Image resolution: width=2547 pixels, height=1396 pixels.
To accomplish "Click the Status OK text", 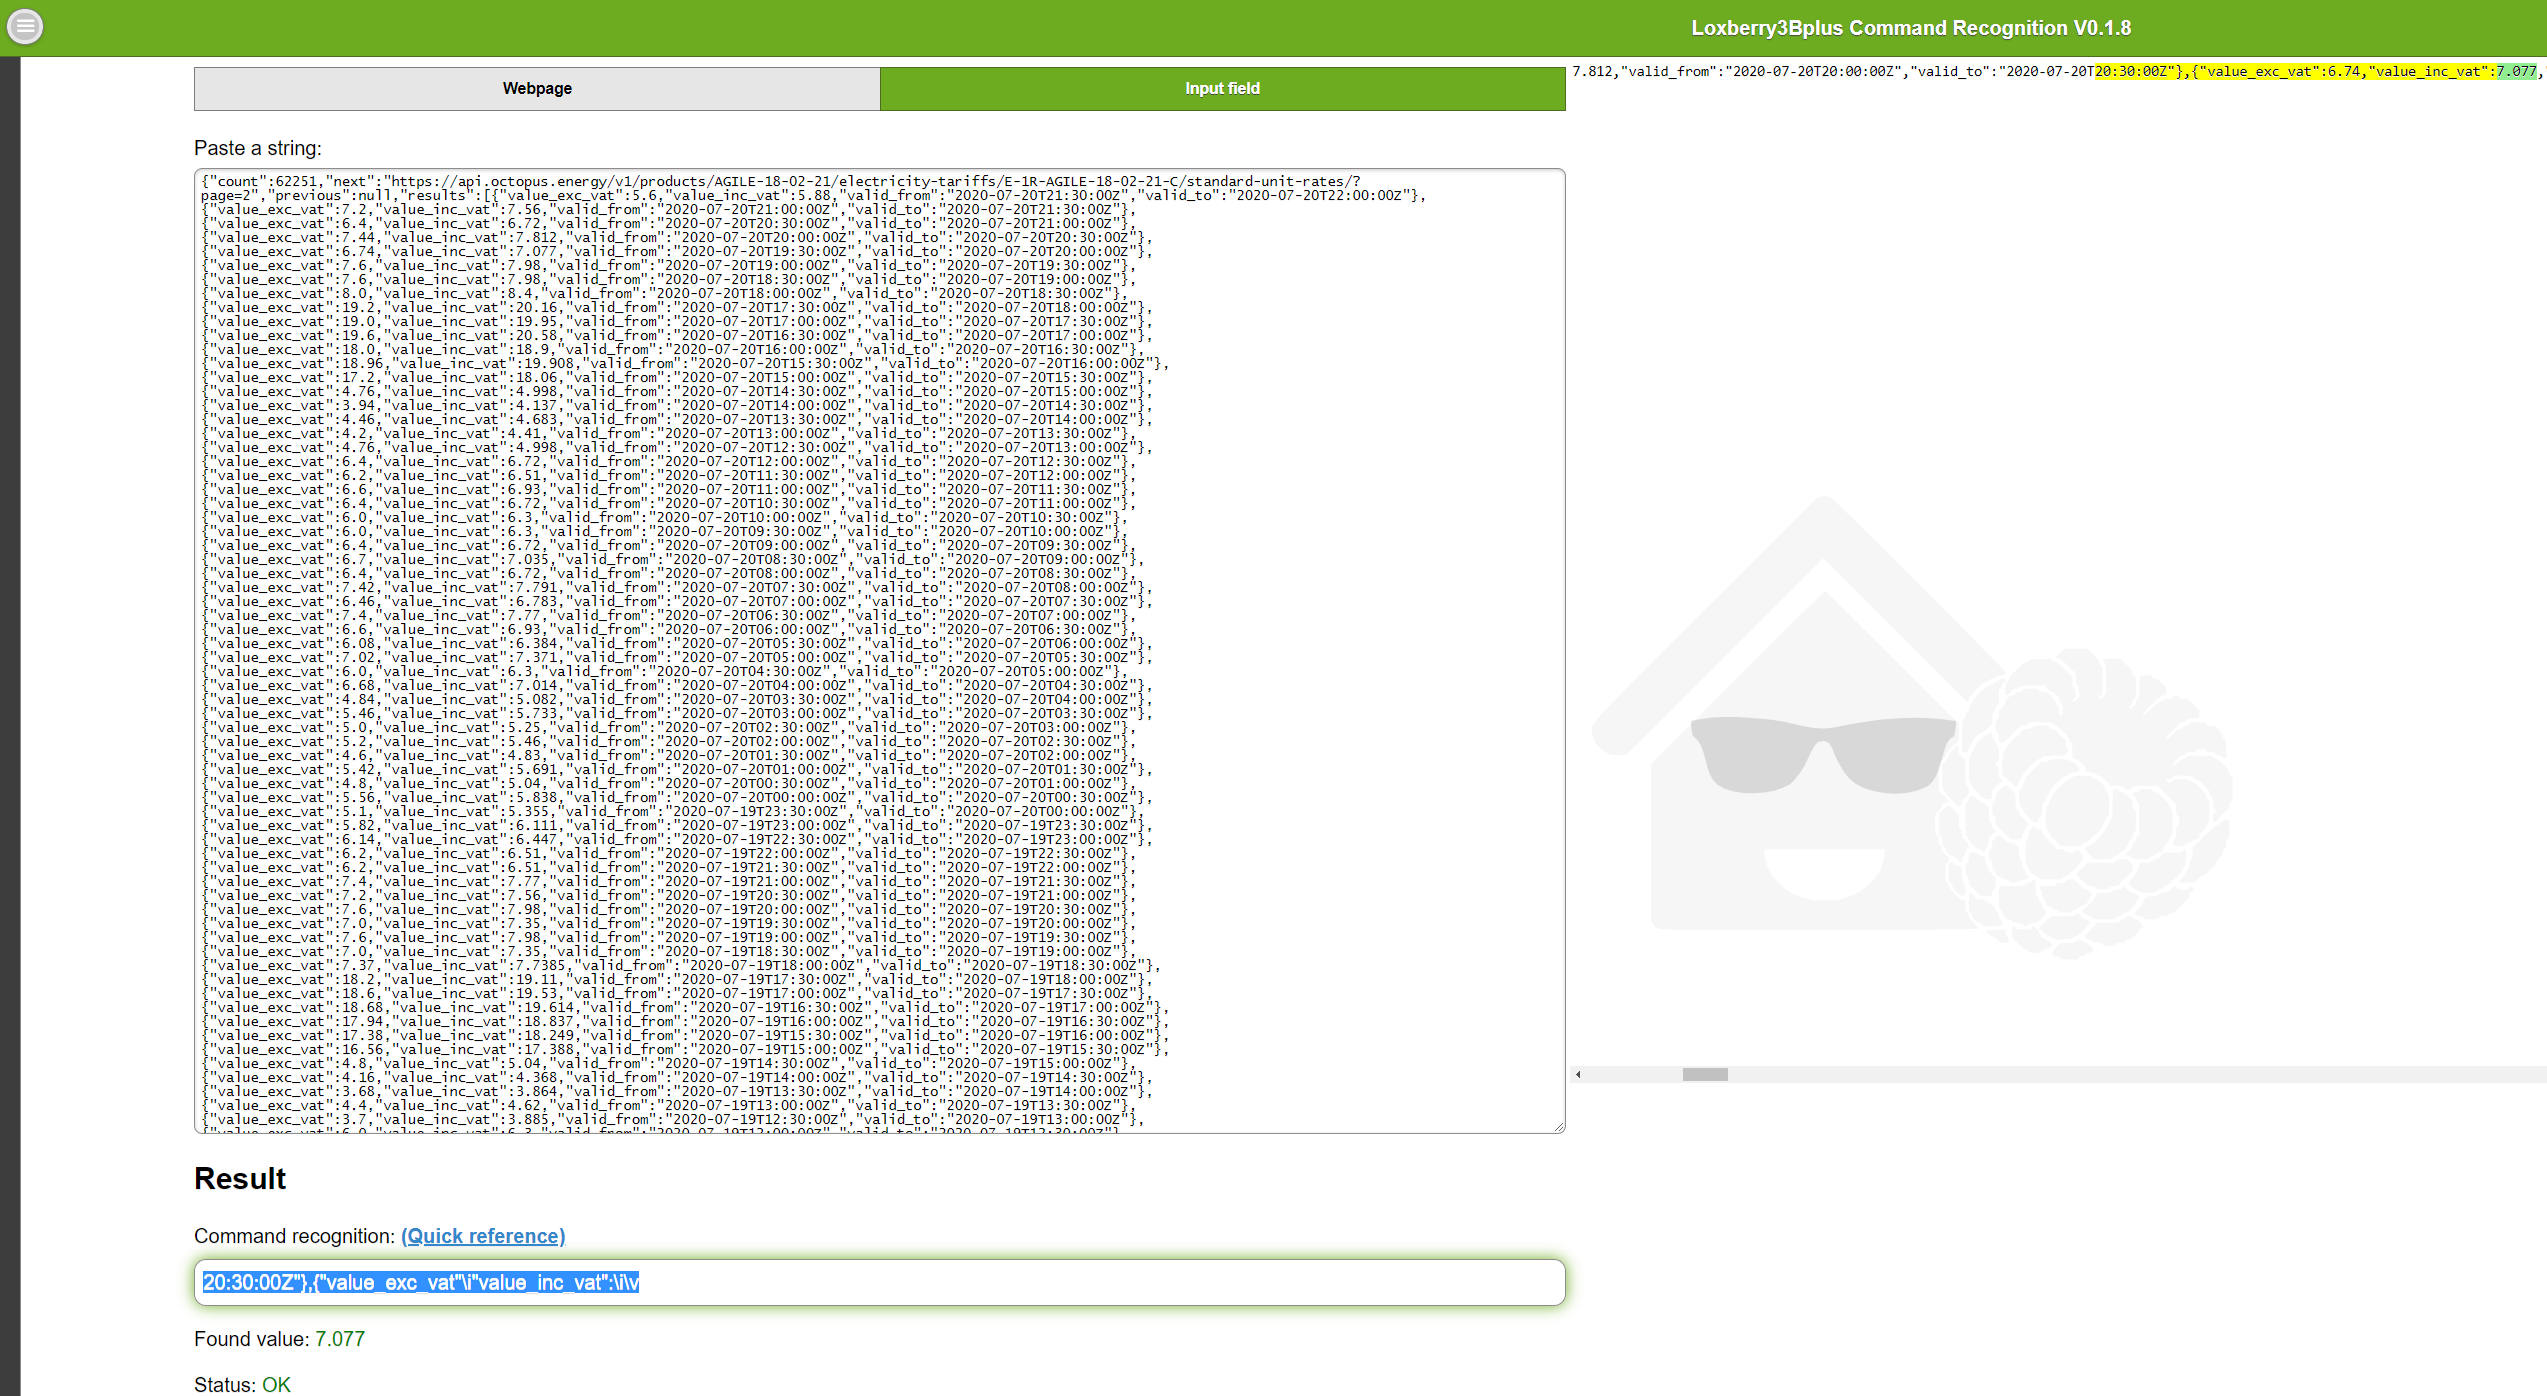I will [x=276, y=1385].
